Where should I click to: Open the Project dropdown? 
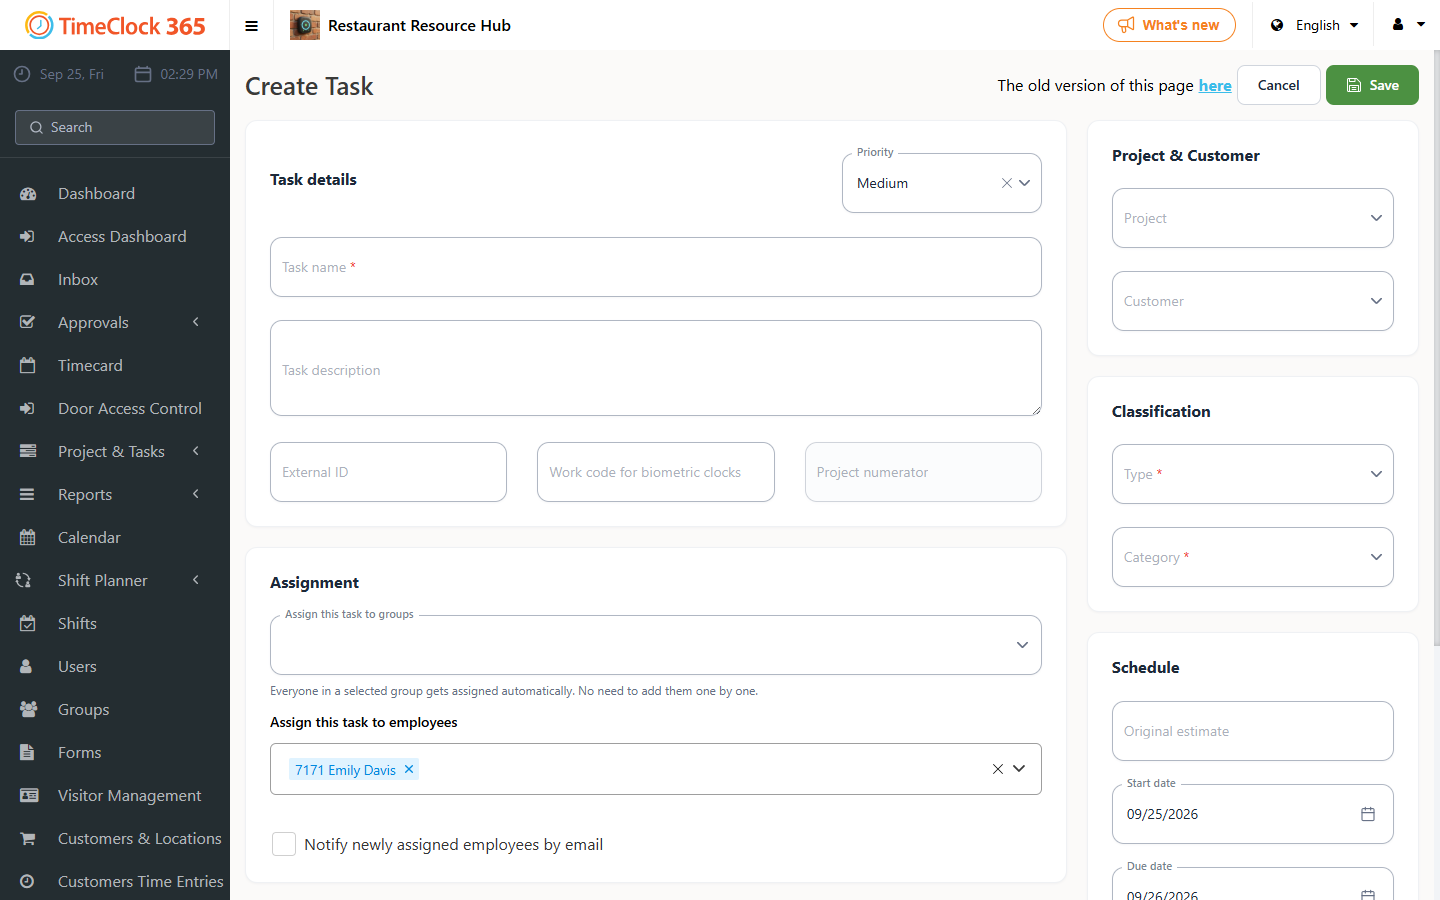(1253, 218)
